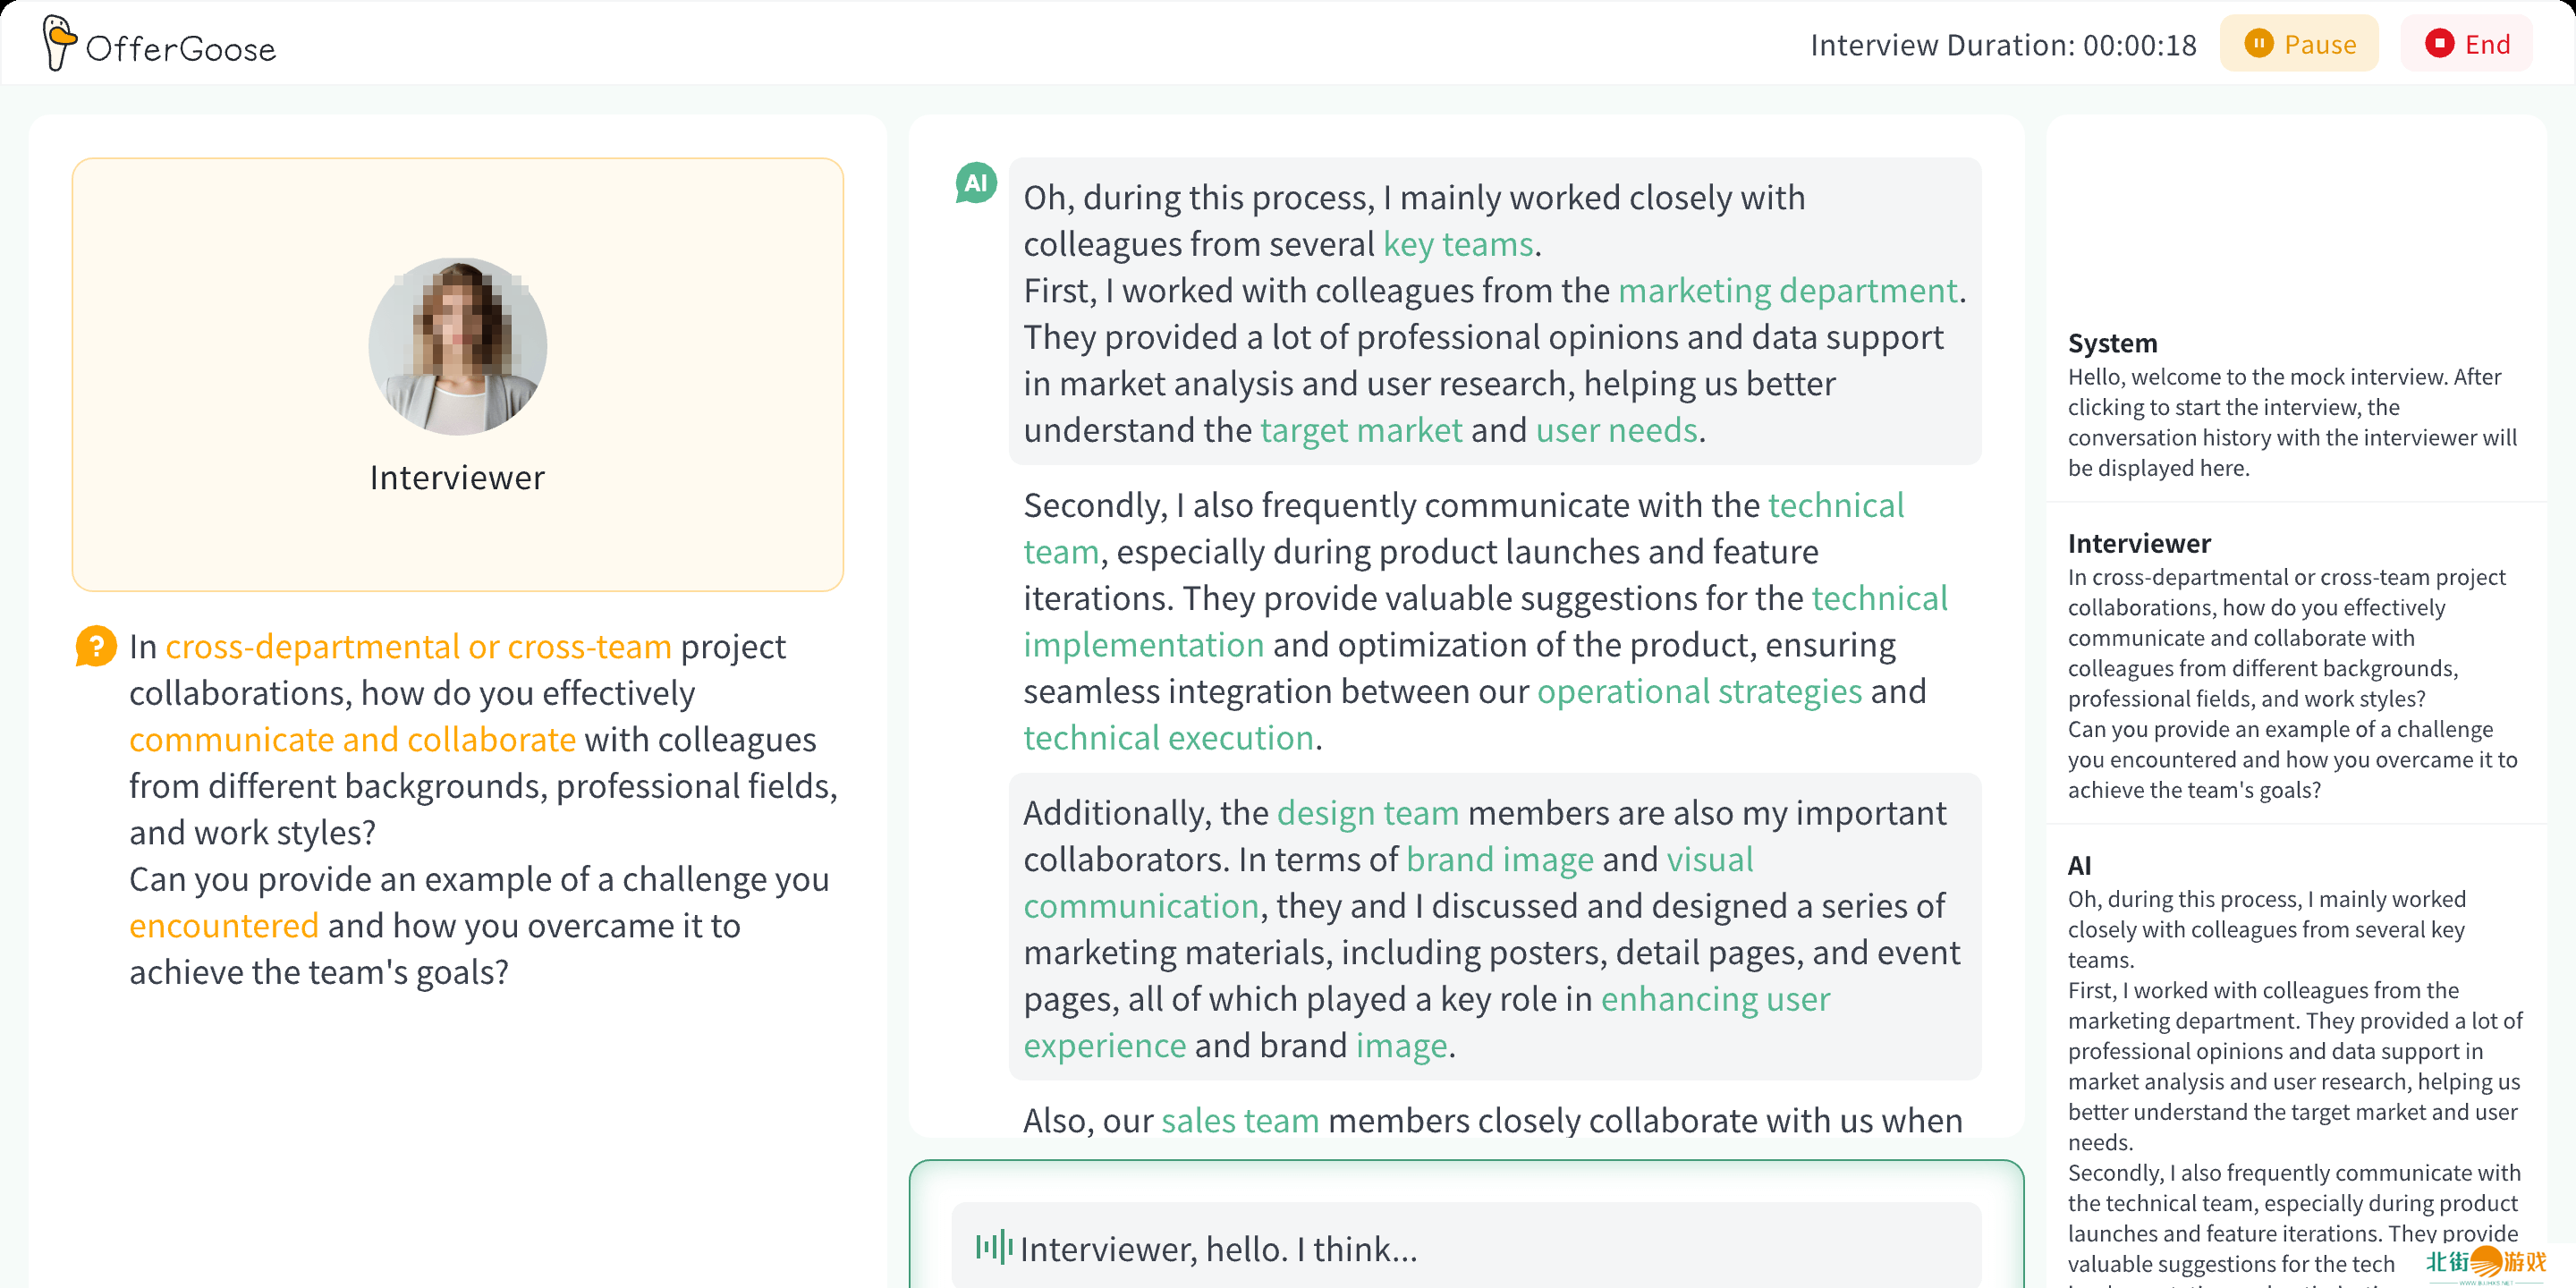
Task: Click the highlighted "sales team" keyword
Action: 1239,1120
